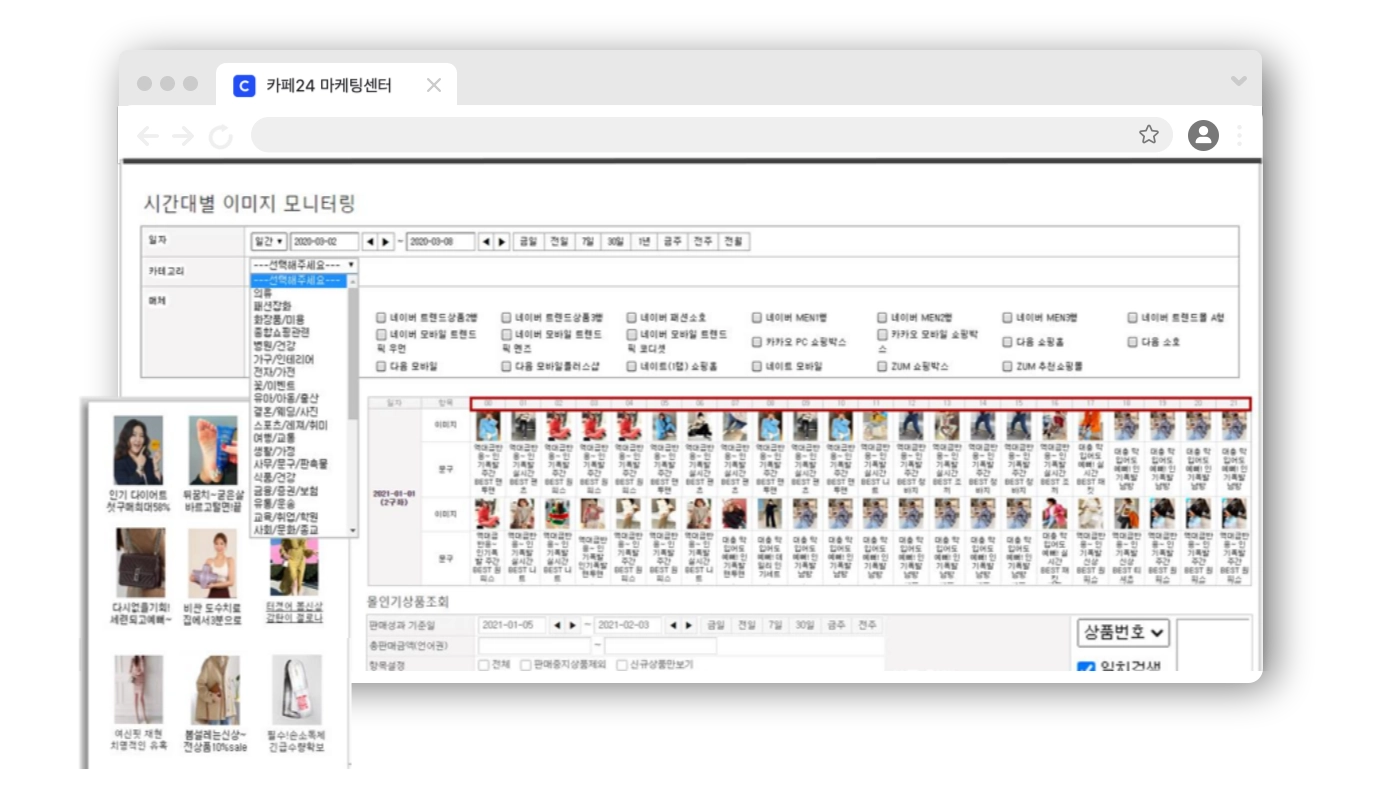
Task: Click the 2021-02-03 date field
Action: coord(628,625)
